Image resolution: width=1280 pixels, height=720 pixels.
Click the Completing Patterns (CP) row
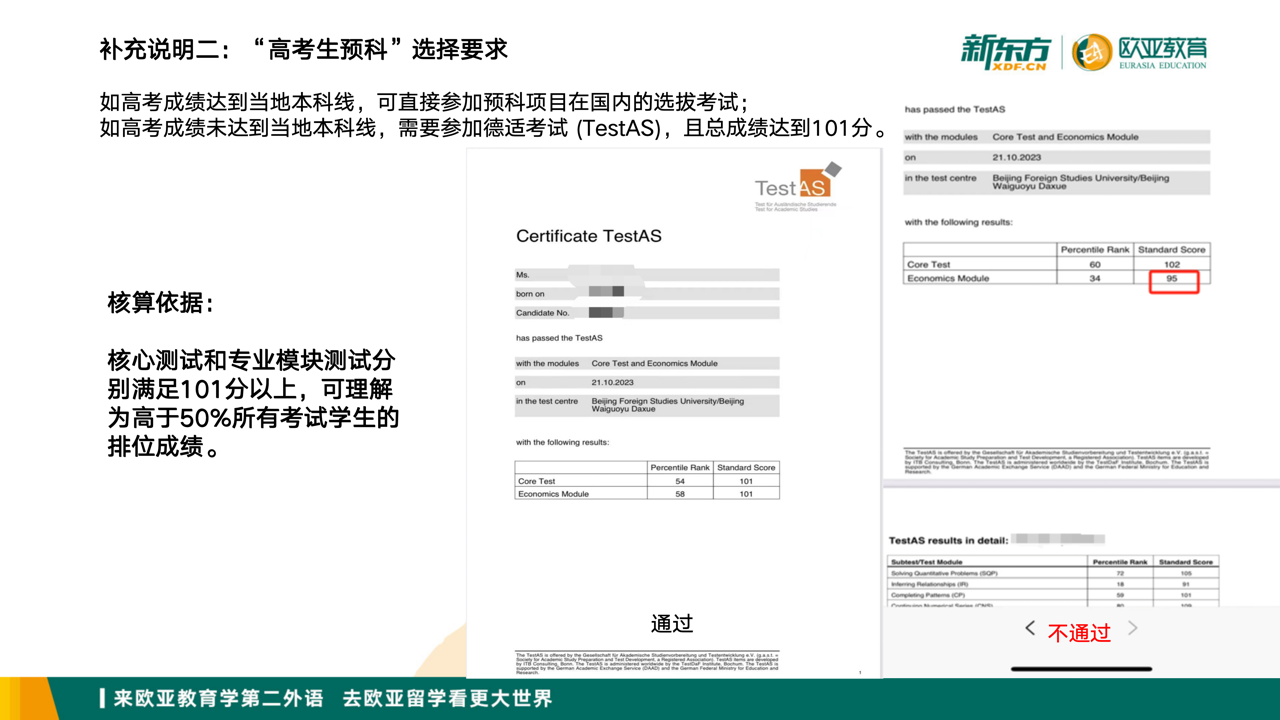(1053, 595)
